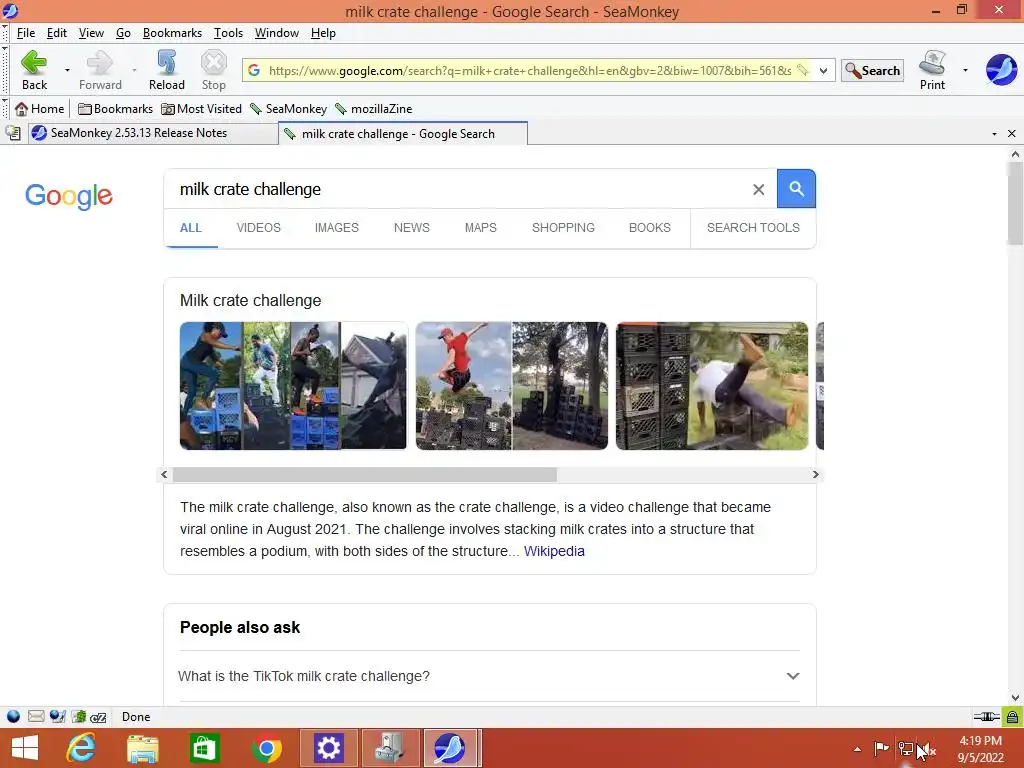
Task: Click Home on the bookmarks toolbar
Action: [x=40, y=108]
